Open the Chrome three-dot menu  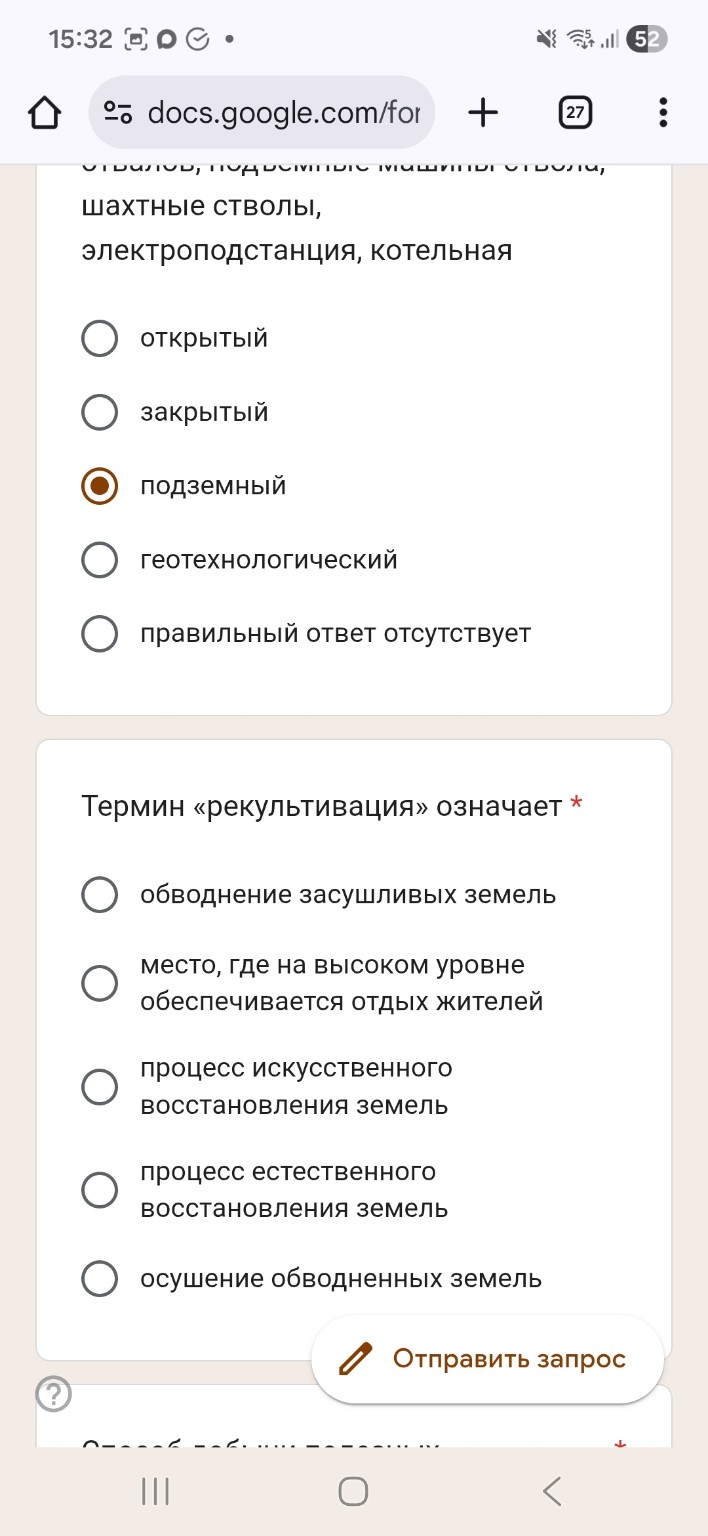(662, 112)
